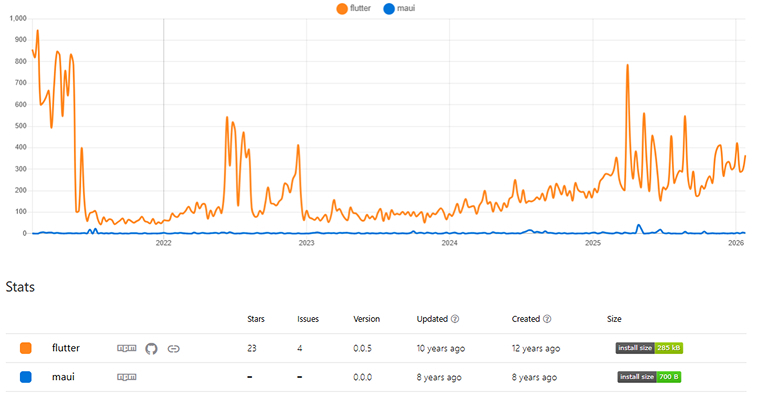Screen dimensions: 760x395
Task: Toggle the flutter series in the chart legend
Action: point(354,8)
